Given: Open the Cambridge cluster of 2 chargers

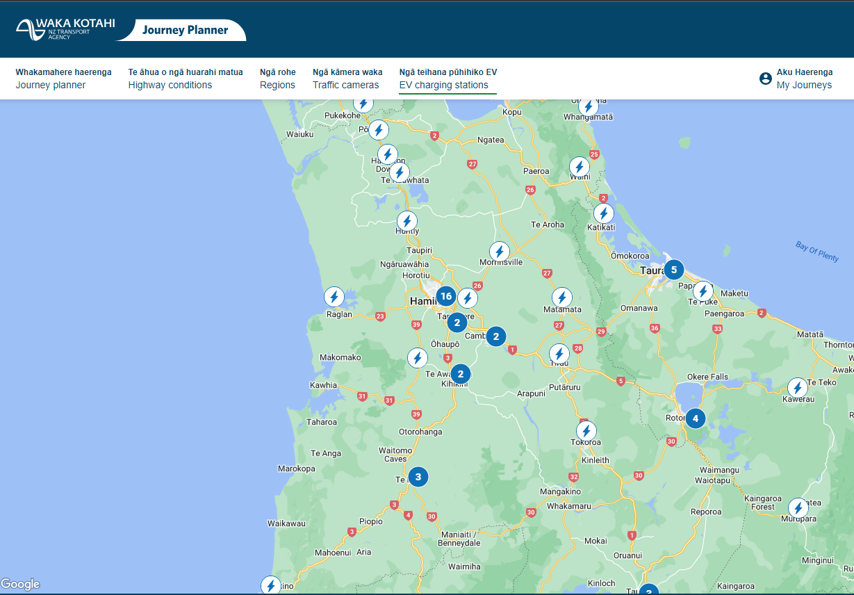Looking at the screenshot, I should point(496,337).
